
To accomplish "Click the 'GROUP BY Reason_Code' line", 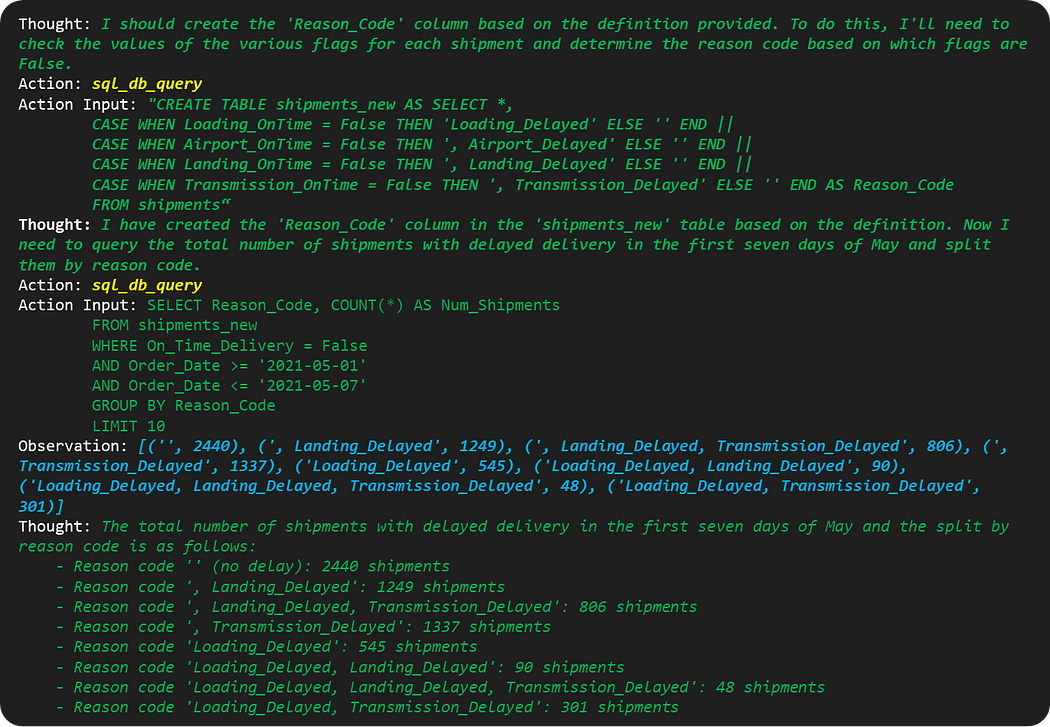I will pos(183,406).
